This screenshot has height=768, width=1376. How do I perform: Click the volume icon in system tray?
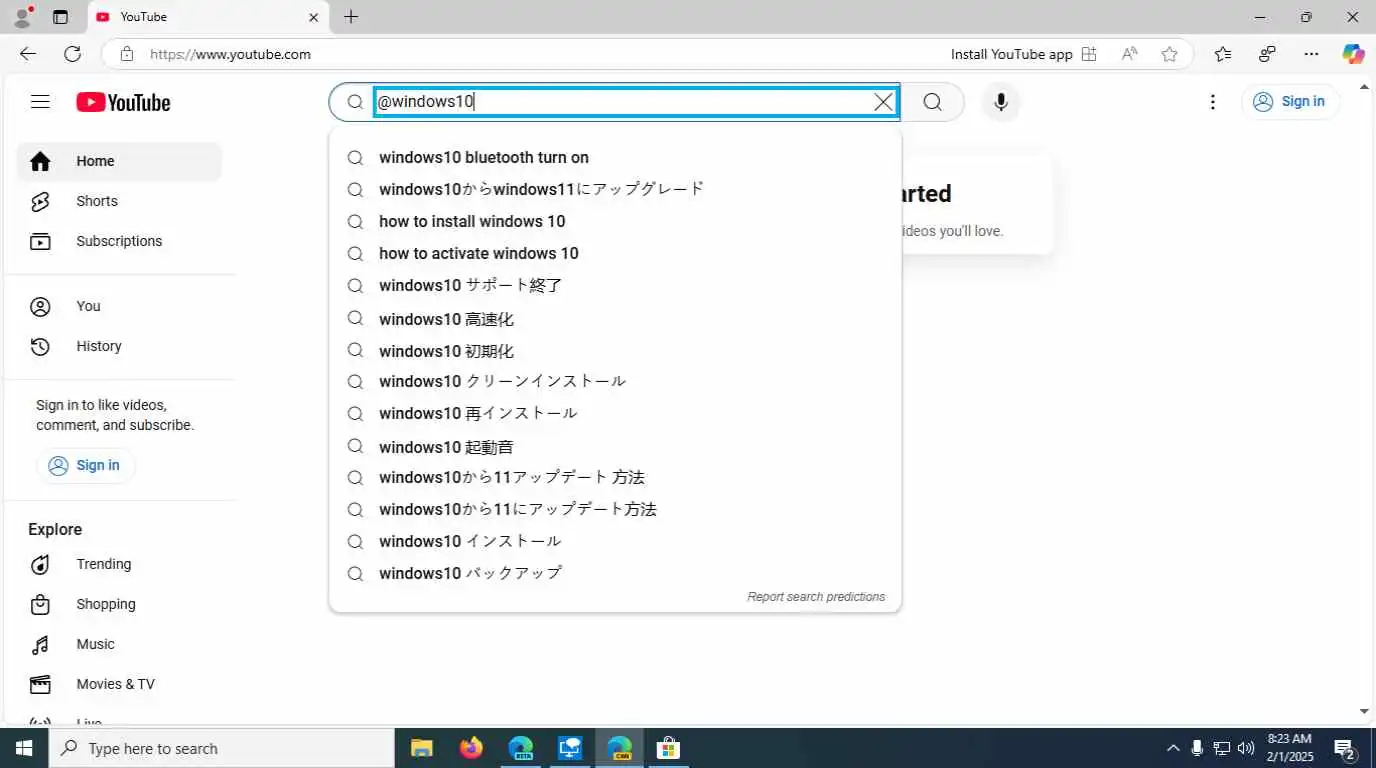(x=1246, y=748)
